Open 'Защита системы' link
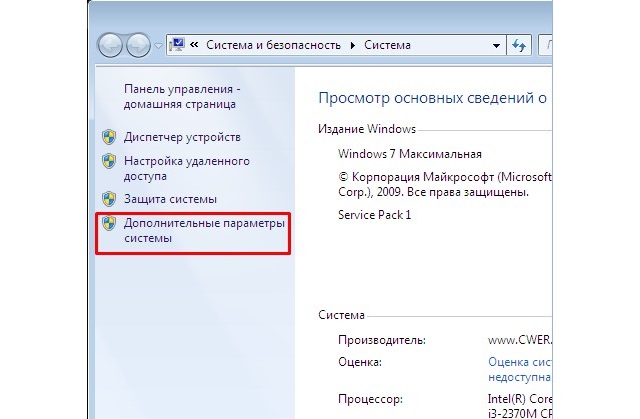Image resolution: width=640 pixels, height=419 pixels. click(x=170, y=199)
